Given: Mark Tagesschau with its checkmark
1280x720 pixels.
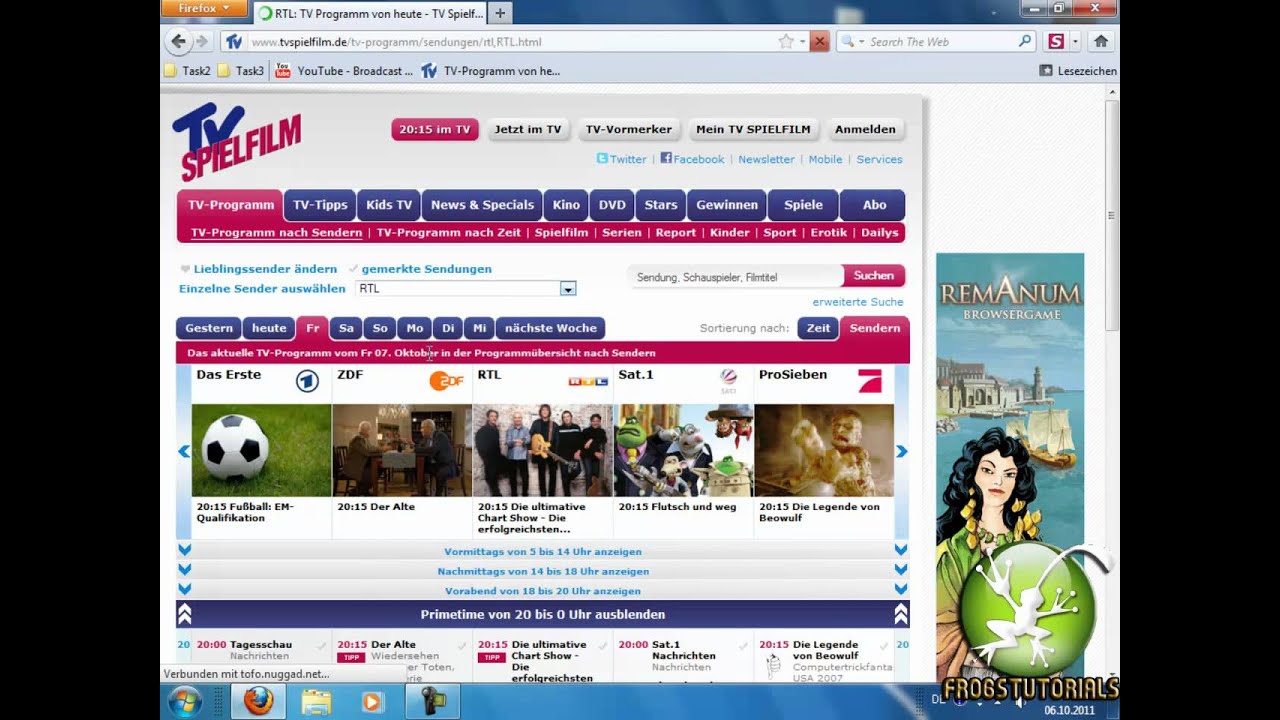Looking at the screenshot, I should [x=321, y=646].
